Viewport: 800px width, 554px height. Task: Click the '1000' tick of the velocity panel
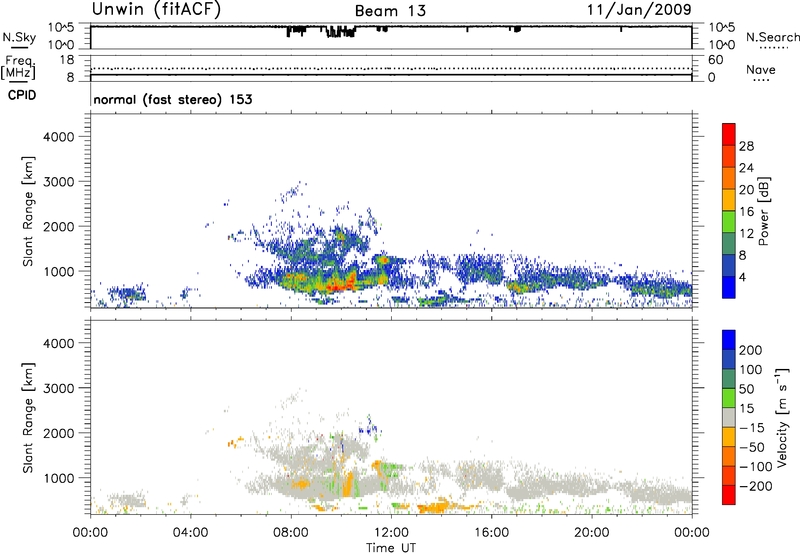[59, 478]
